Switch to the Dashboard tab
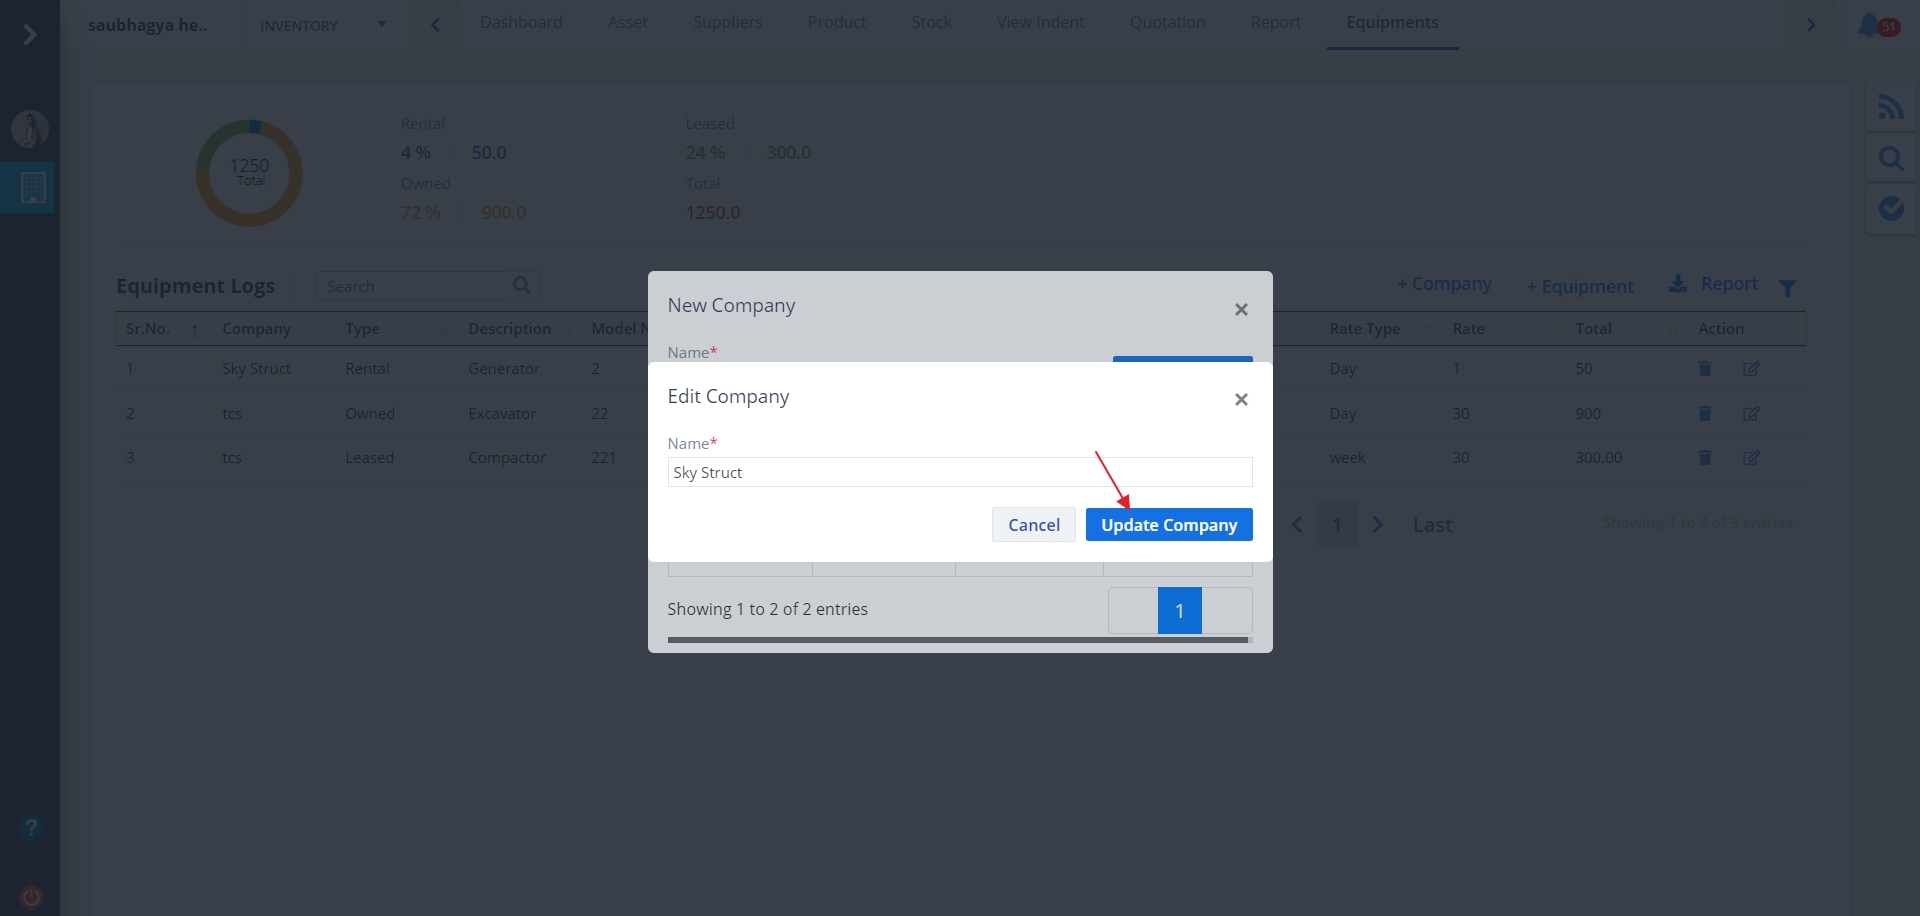Viewport: 1920px width, 916px height. pyautogui.click(x=520, y=23)
